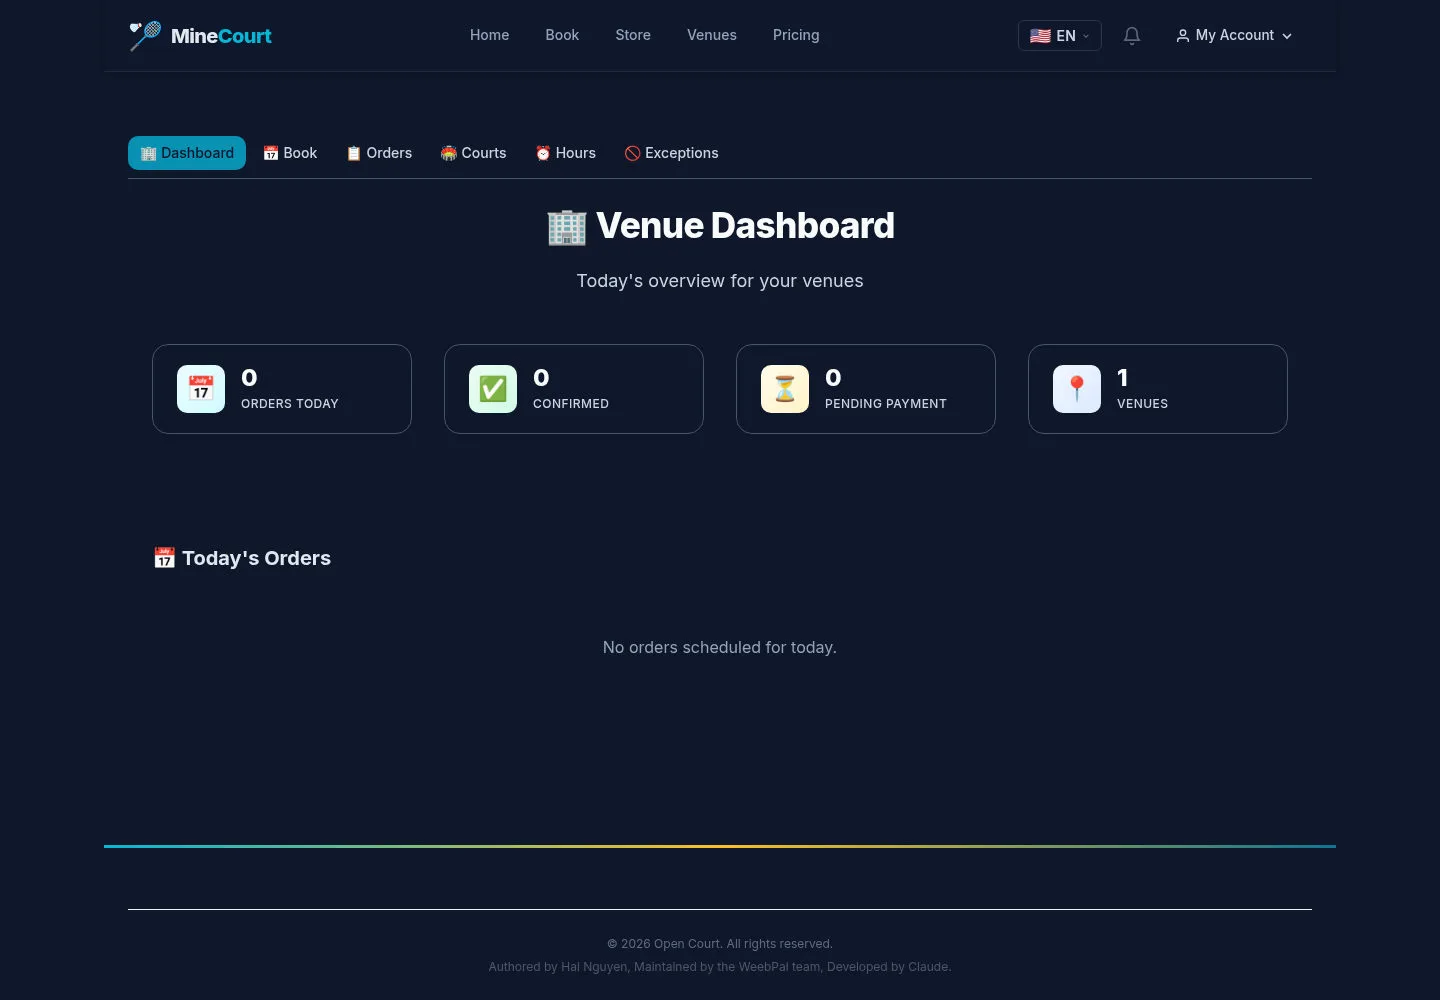Screen dimensions: 1440x1000
Task: Go to Home in top navigation
Action: click(490, 35)
